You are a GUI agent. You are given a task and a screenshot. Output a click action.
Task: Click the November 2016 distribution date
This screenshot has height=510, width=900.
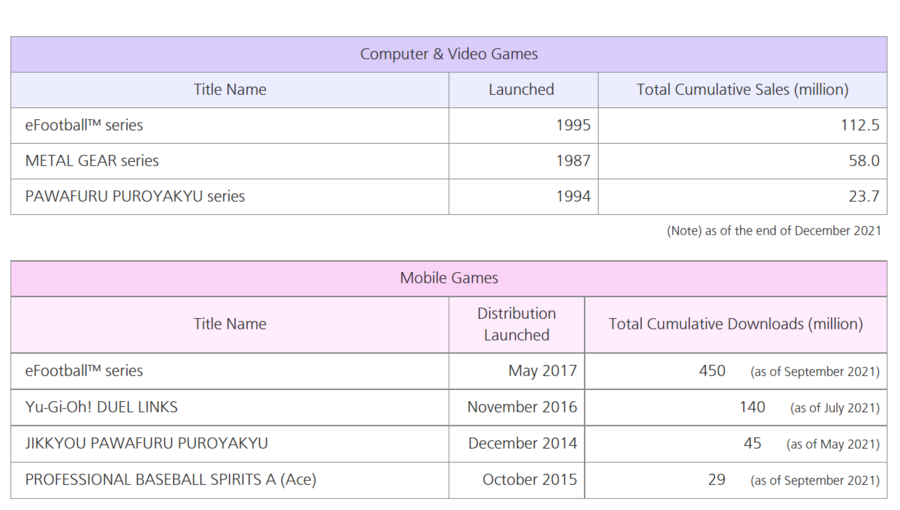[x=522, y=407]
